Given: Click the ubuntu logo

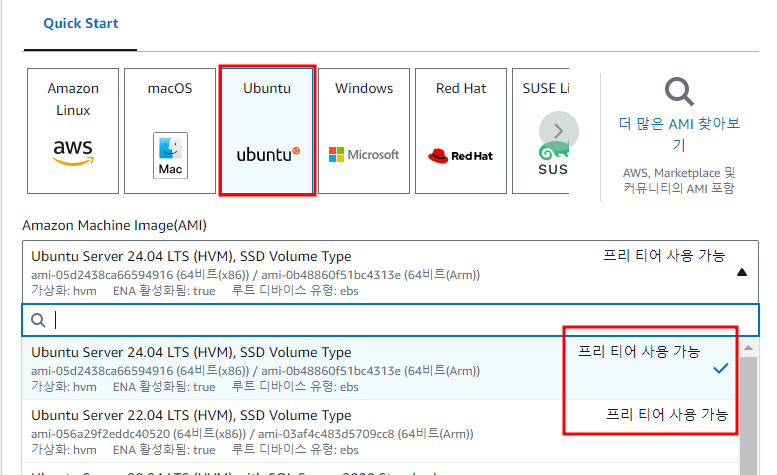Looking at the screenshot, I should coord(268,155).
